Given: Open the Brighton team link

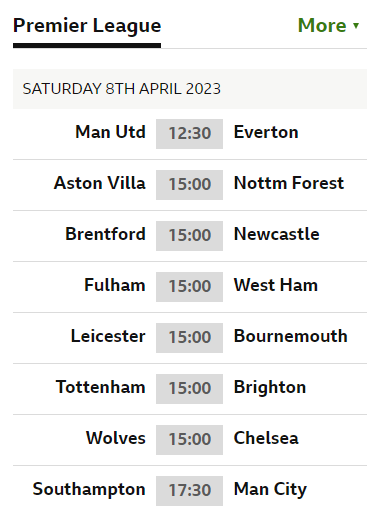Looking at the screenshot, I should (x=270, y=387).
